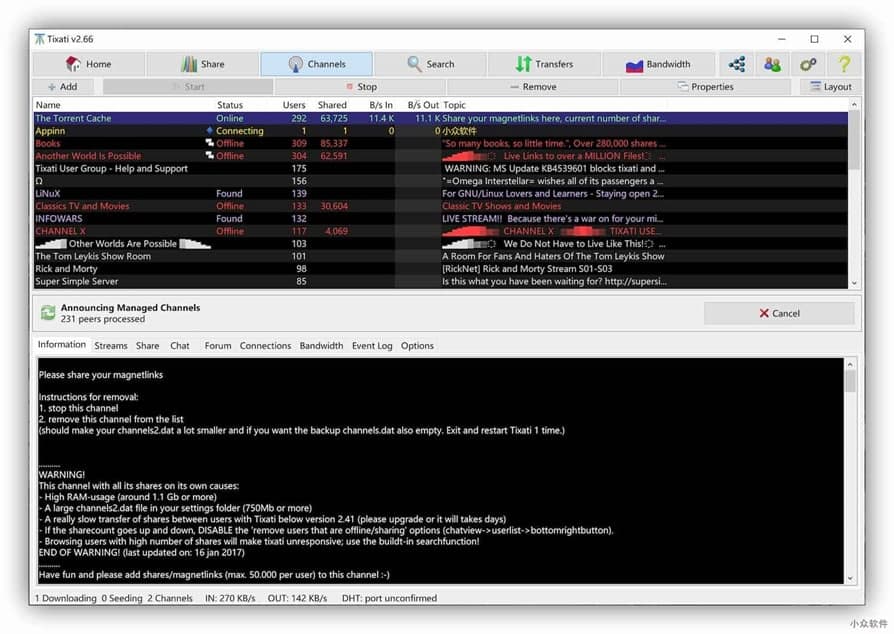This screenshot has height=634, width=894.
Task: Stop the selected channel
Action: [361, 87]
